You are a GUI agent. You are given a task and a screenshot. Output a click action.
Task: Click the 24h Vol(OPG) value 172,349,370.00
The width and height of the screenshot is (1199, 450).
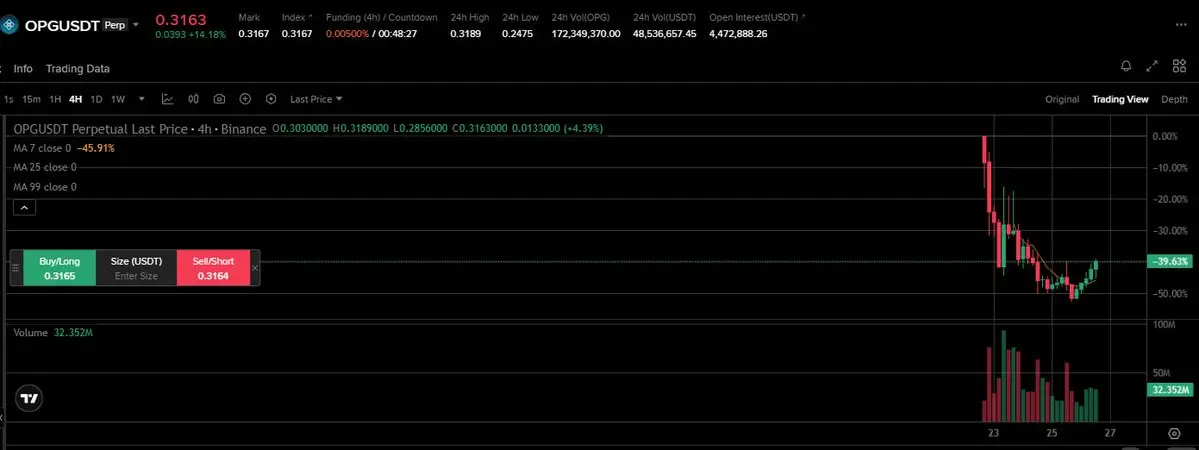click(x=587, y=34)
